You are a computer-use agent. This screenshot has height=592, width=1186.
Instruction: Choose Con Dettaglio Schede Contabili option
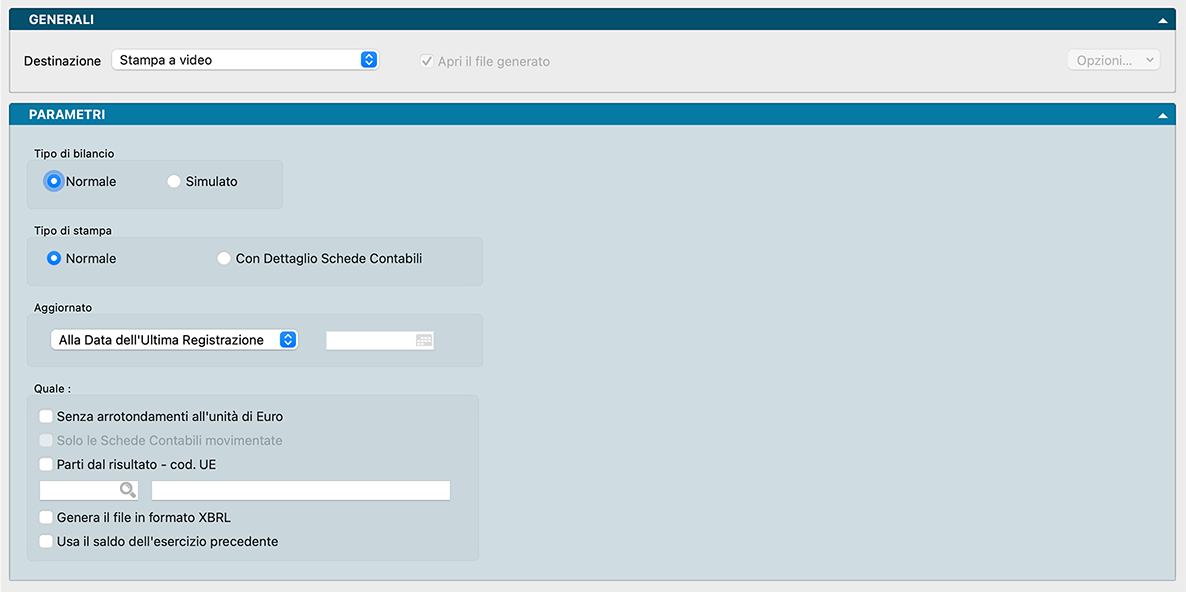224,258
